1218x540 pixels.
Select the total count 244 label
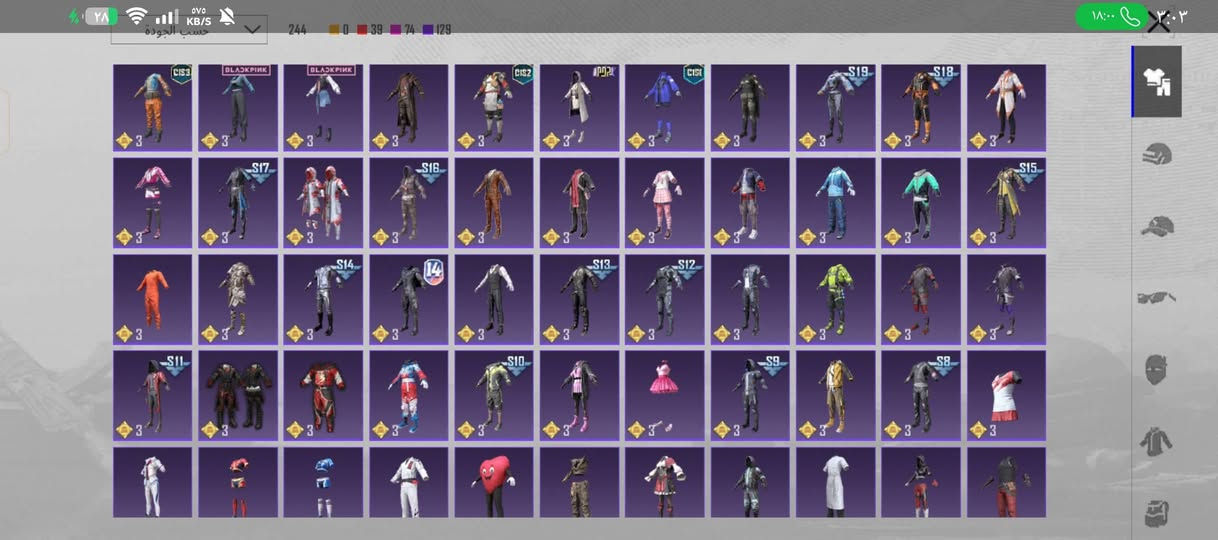click(297, 30)
